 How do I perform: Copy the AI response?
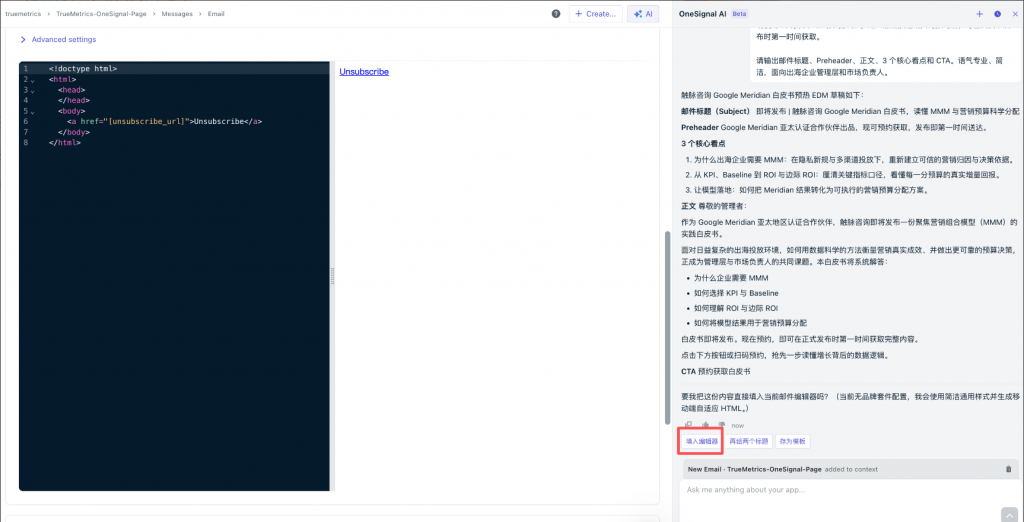[688, 425]
